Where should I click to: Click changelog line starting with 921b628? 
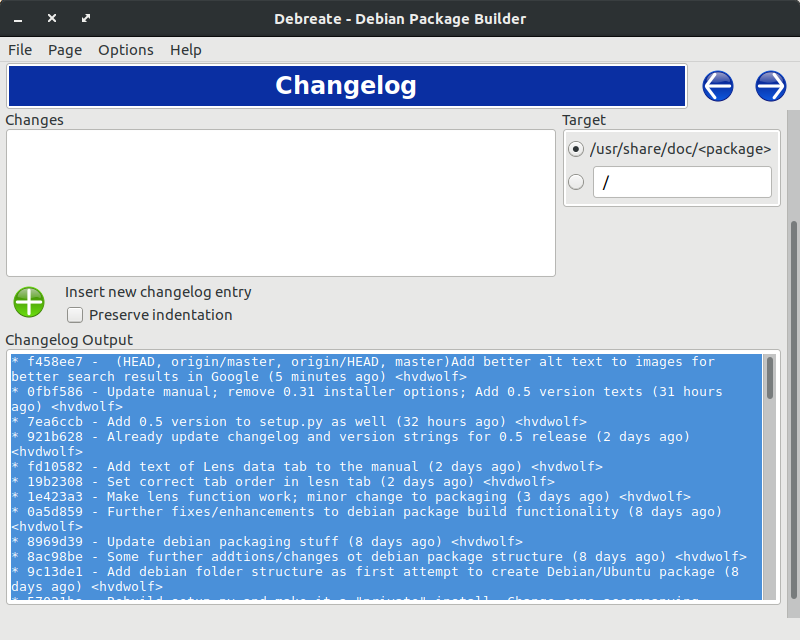(351, 444)
